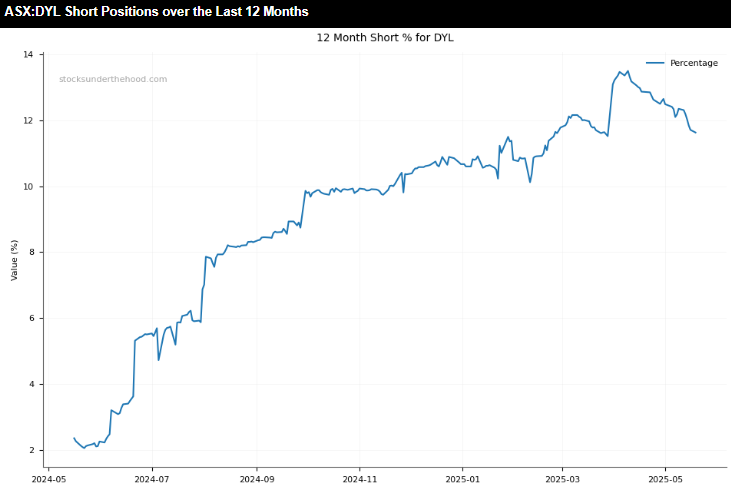
Task: Click y-axis tick label 10
Action: point(28,186)
